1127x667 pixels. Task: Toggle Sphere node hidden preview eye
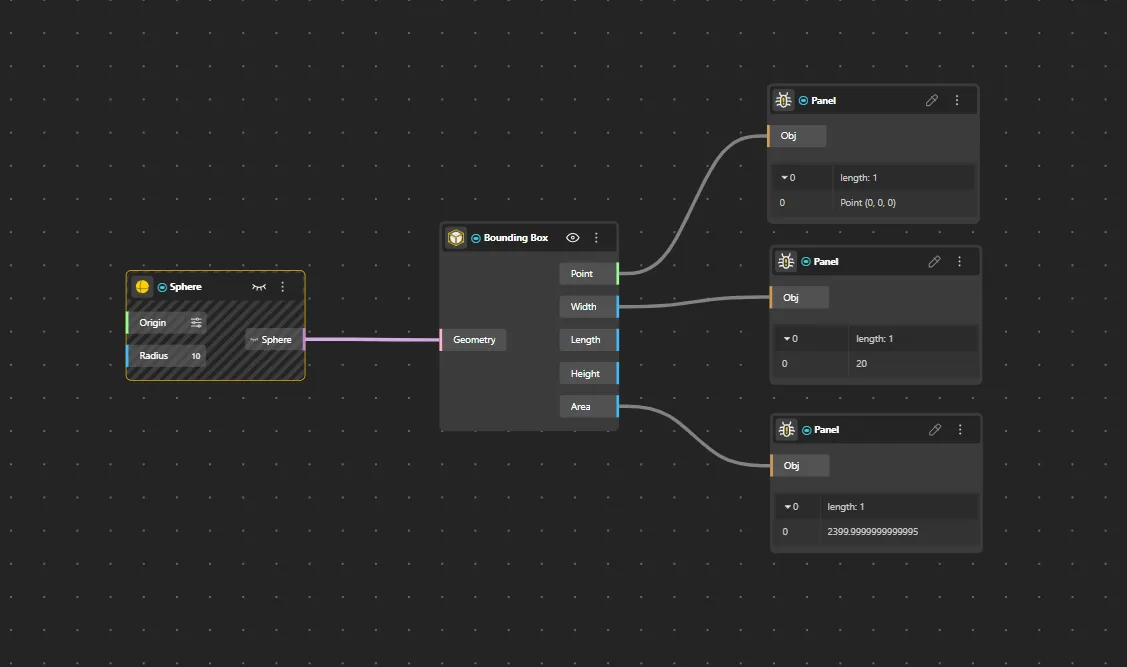(259, 287)
